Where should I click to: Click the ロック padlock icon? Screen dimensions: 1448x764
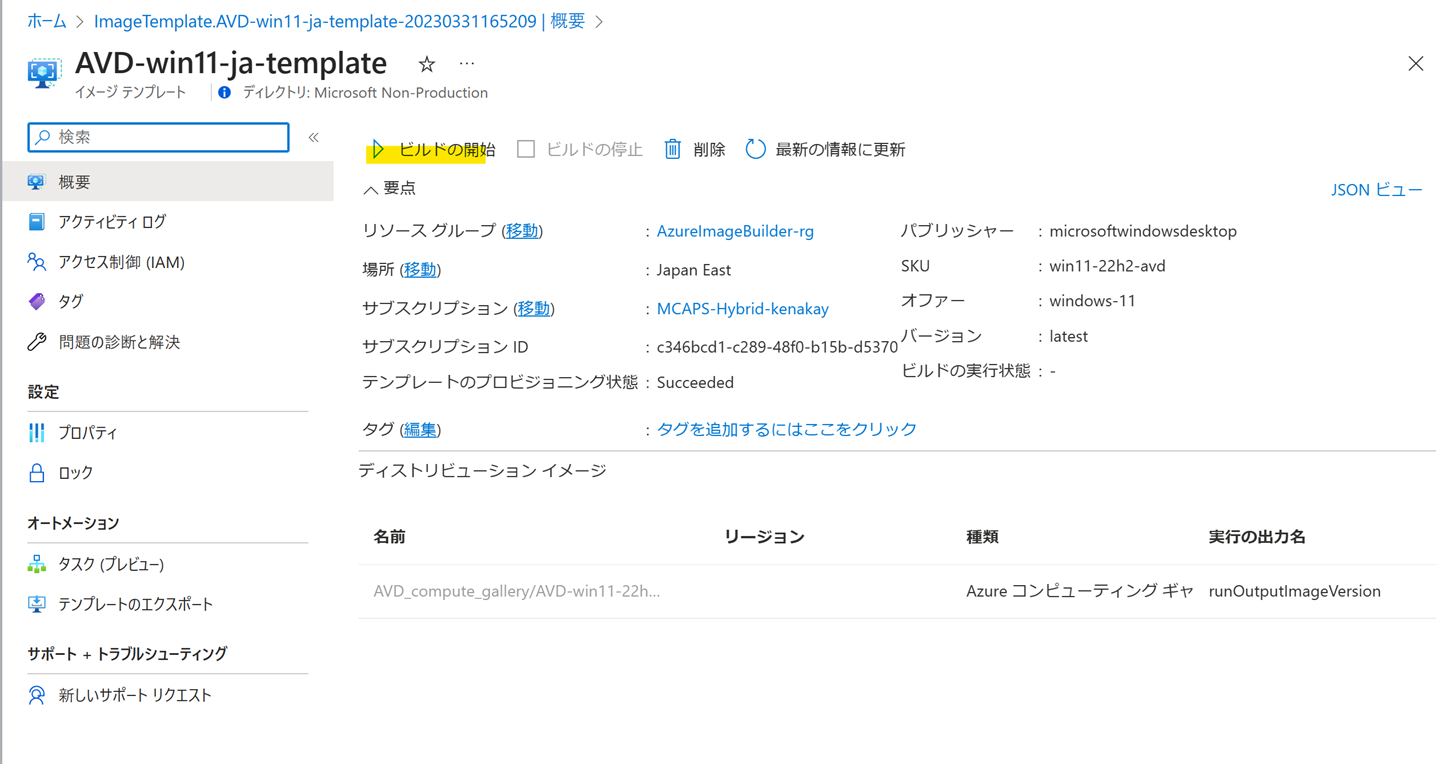tap(37, 473)
